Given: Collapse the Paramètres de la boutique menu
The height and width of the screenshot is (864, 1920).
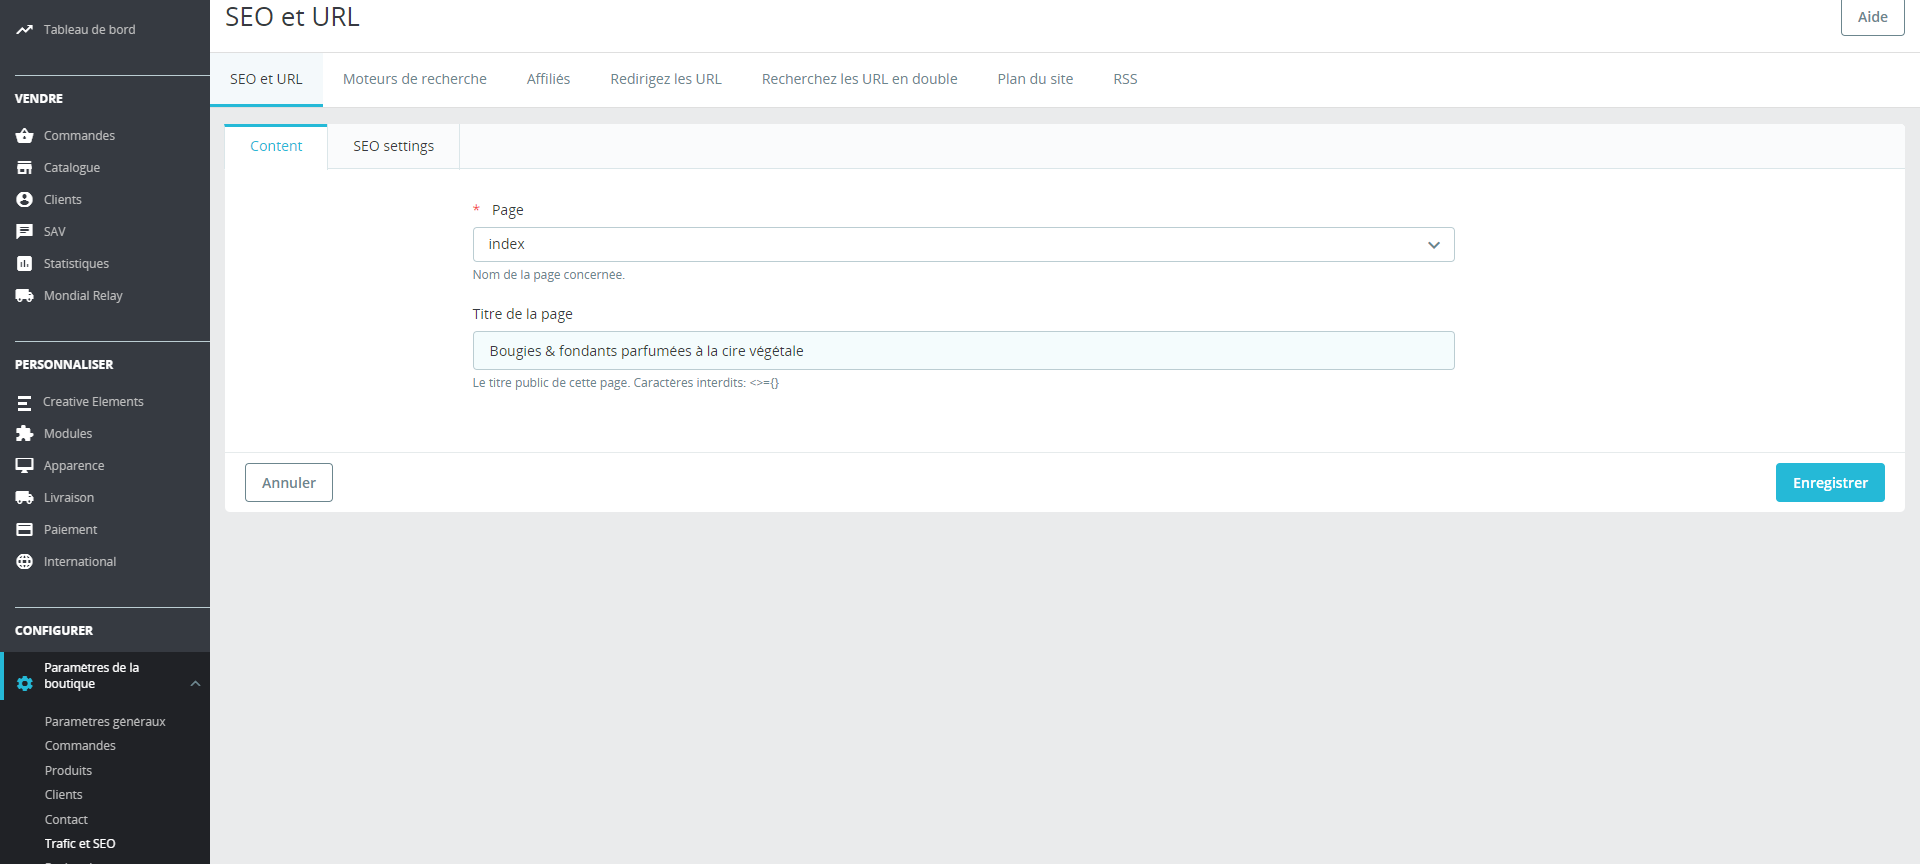Looking at the screenshot, I should (x=195, y=684).
